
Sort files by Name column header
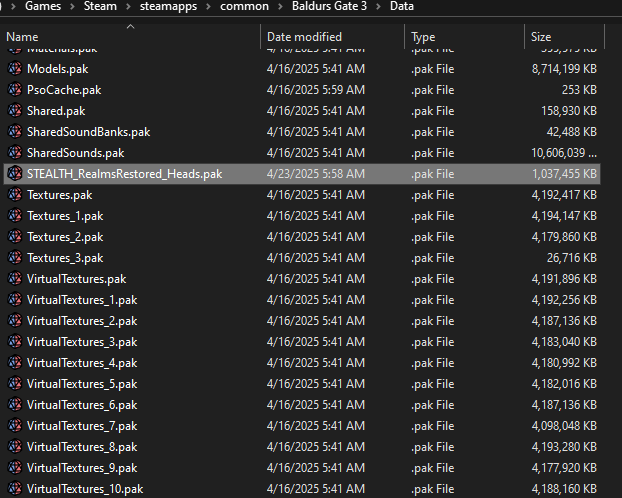click(131, 37)
